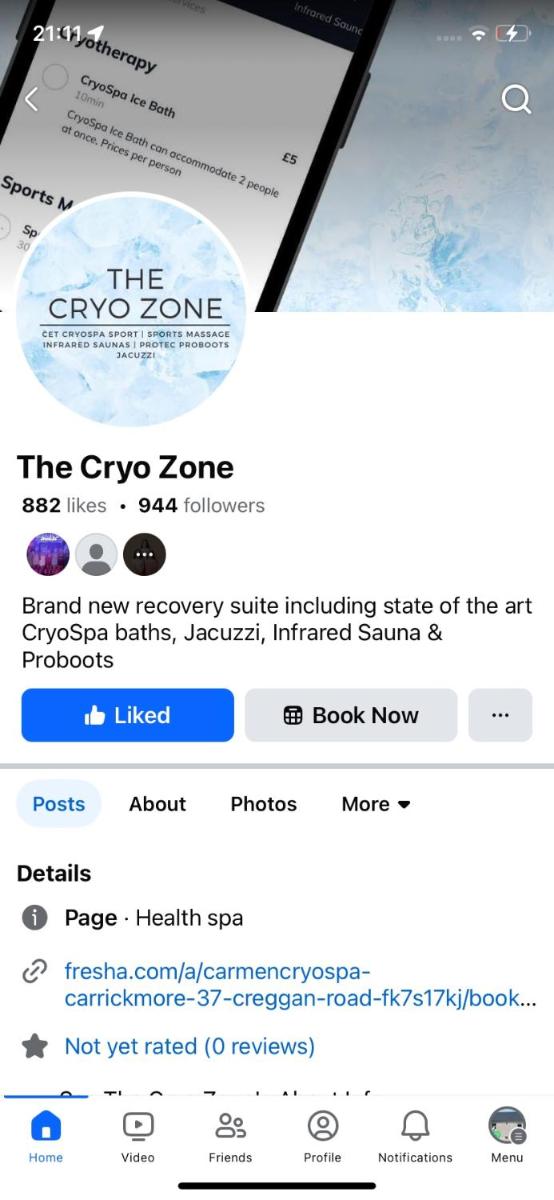
Task: Open the 944 followers count
Action: pos(201,505)
